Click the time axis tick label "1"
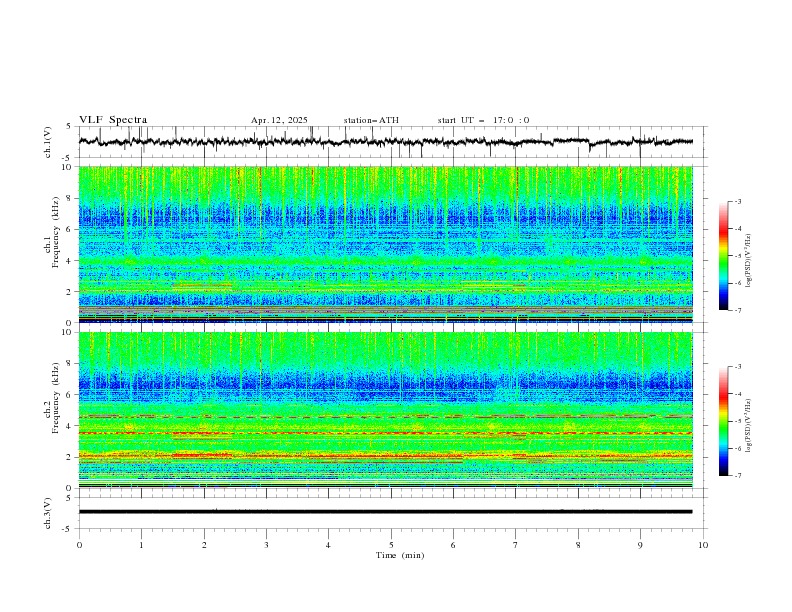The width and height of the screenshot is (792, 612). click(x=141, y=545)
